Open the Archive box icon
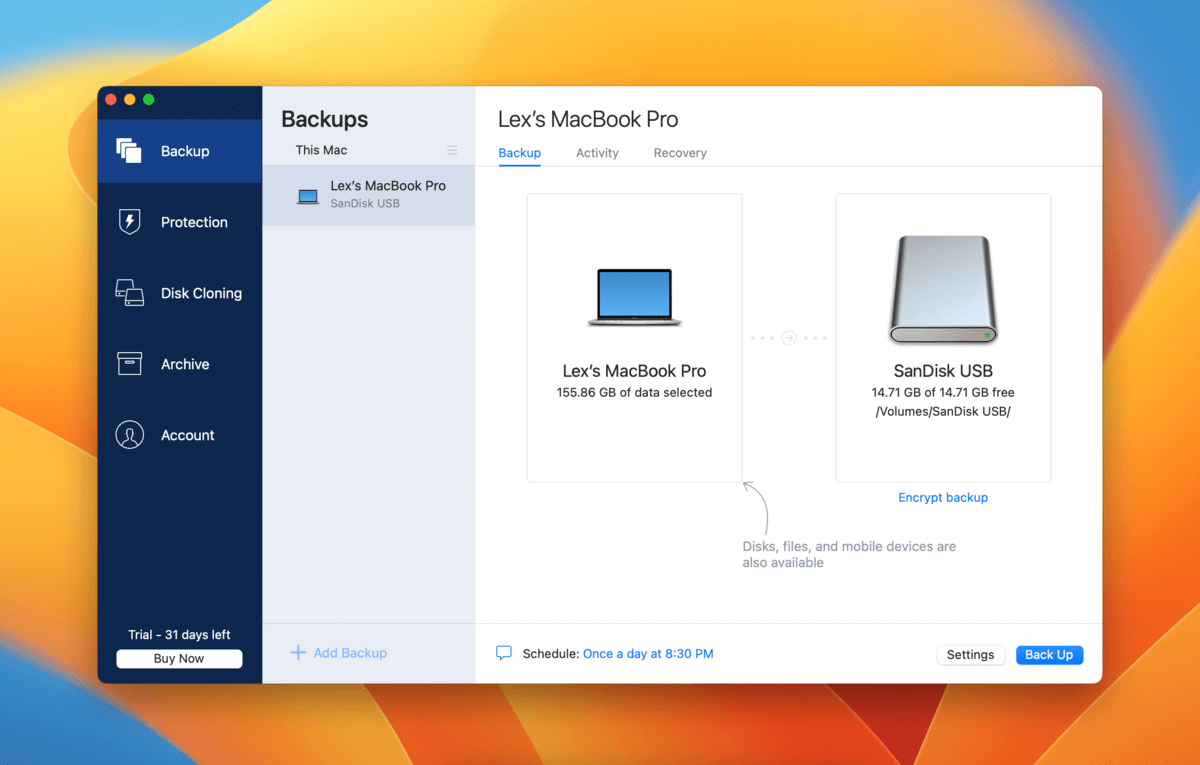The height and width of the screenshot is (765, 1200). pyautogui.click(x=129, y=364)
